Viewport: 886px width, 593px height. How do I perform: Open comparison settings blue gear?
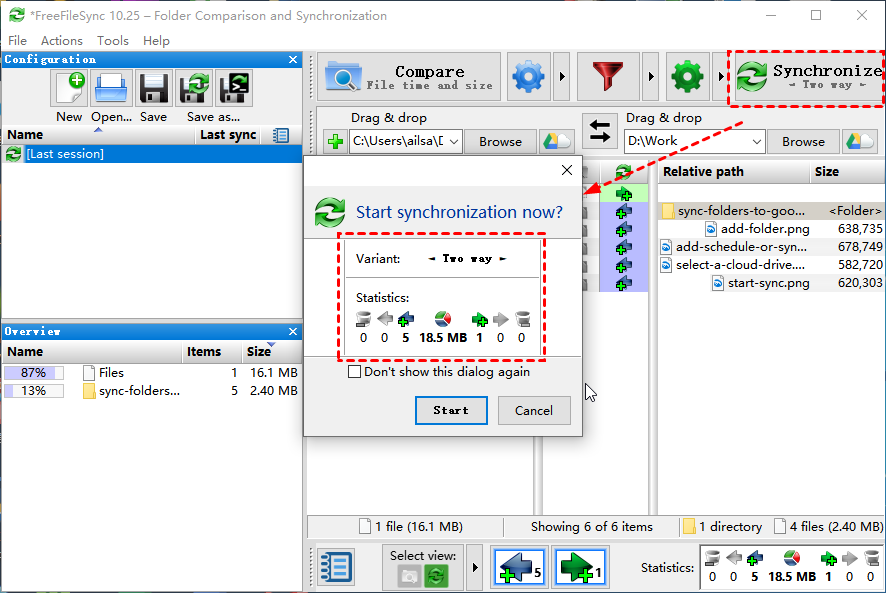[x=529, y=77]
